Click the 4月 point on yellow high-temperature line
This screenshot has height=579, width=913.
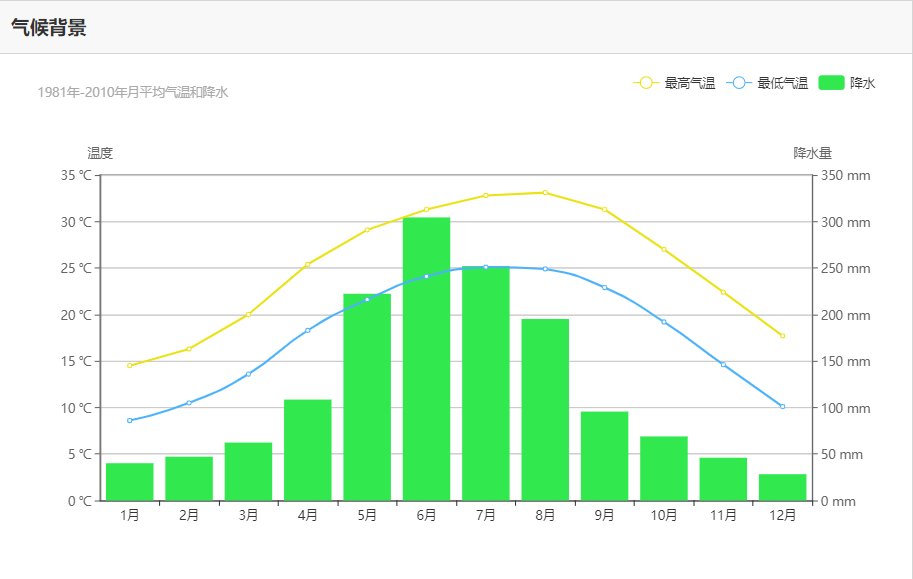tap(307, 264)
